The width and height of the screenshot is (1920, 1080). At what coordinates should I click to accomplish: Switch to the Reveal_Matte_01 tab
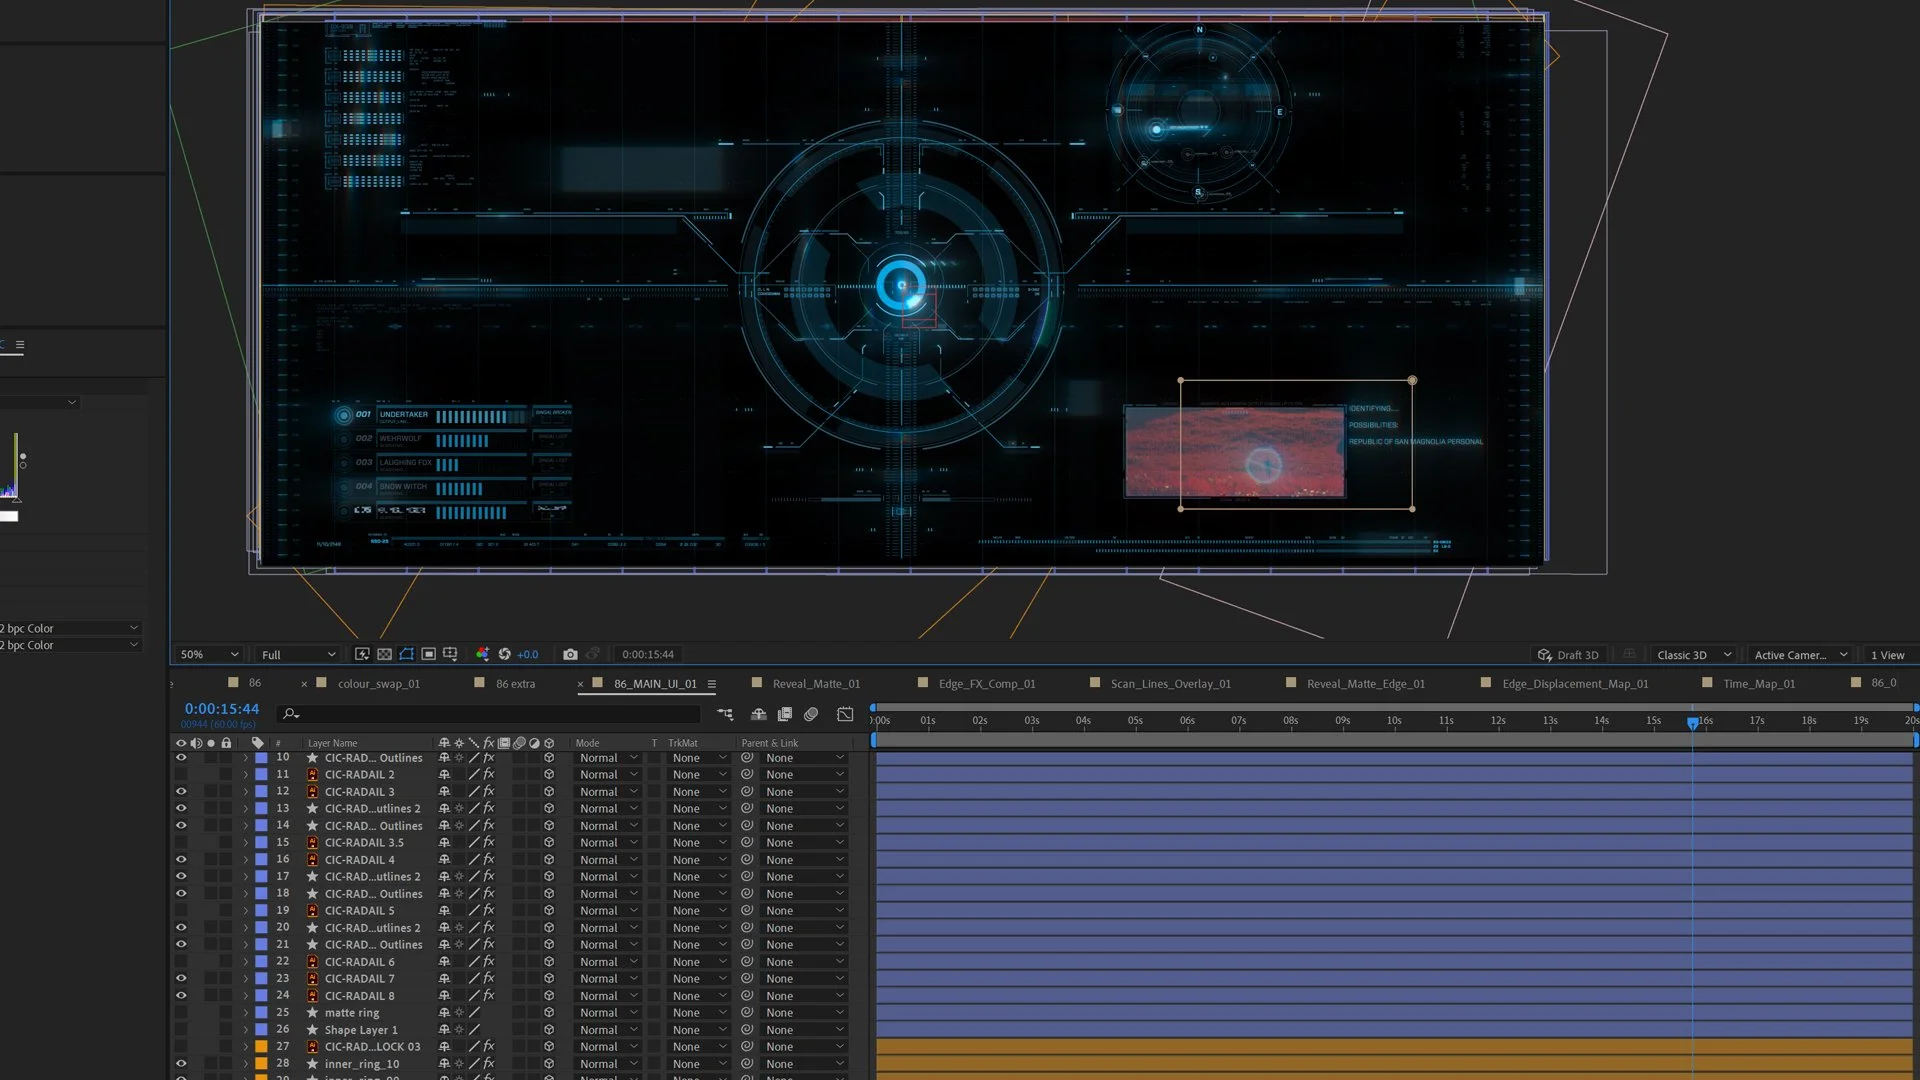tap(815, 684)
